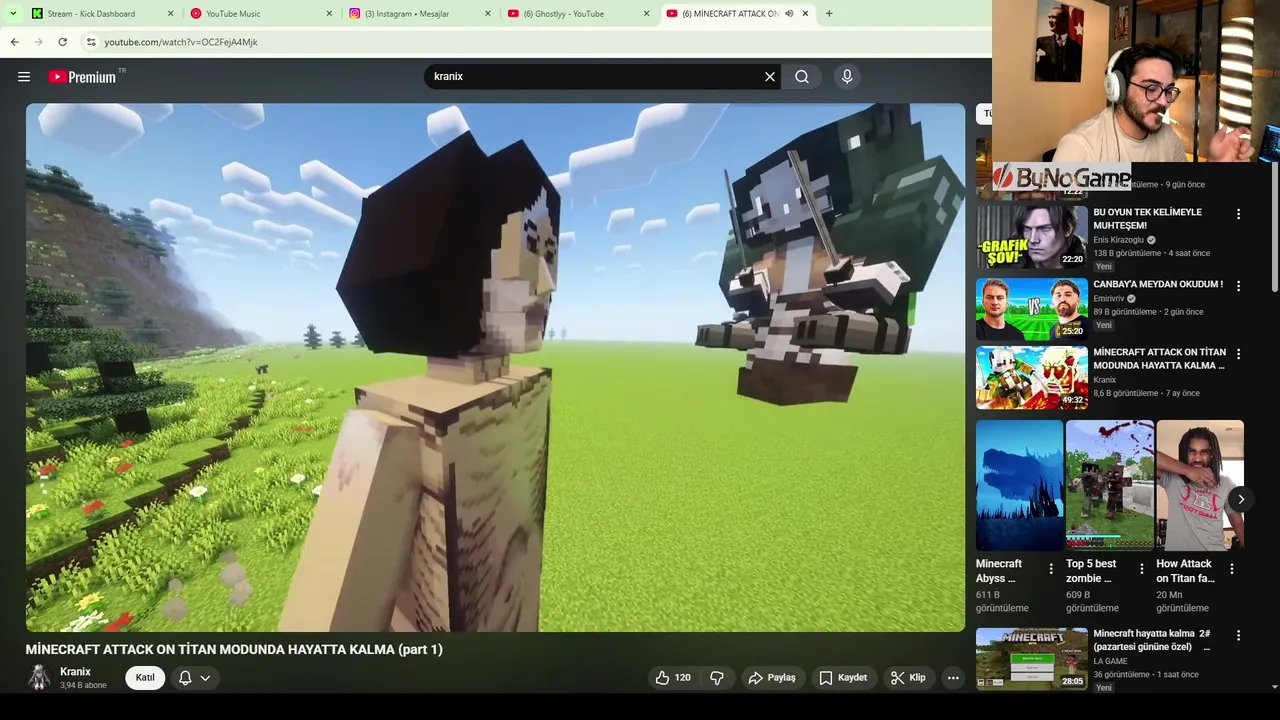The image size is (1280, 720).
Task: Open LA GAME channel link
Action: click(1110, 661)
